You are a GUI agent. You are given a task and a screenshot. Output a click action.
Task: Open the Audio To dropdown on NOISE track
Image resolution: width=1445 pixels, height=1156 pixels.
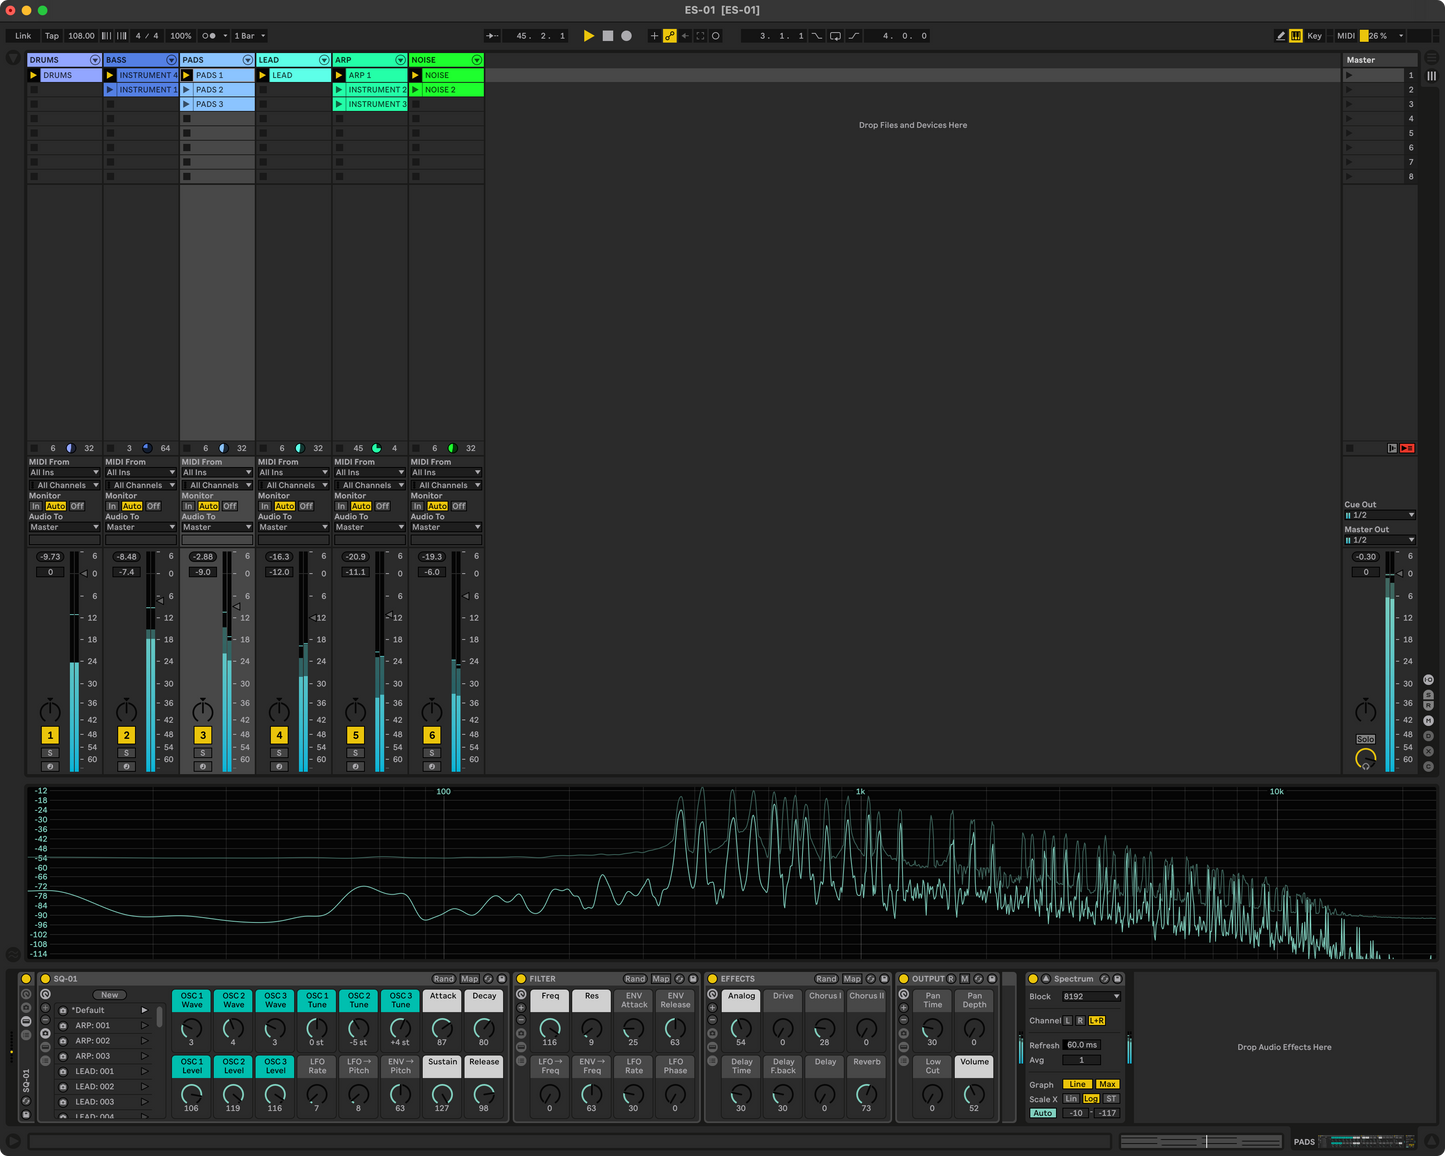tap(446, 527)
